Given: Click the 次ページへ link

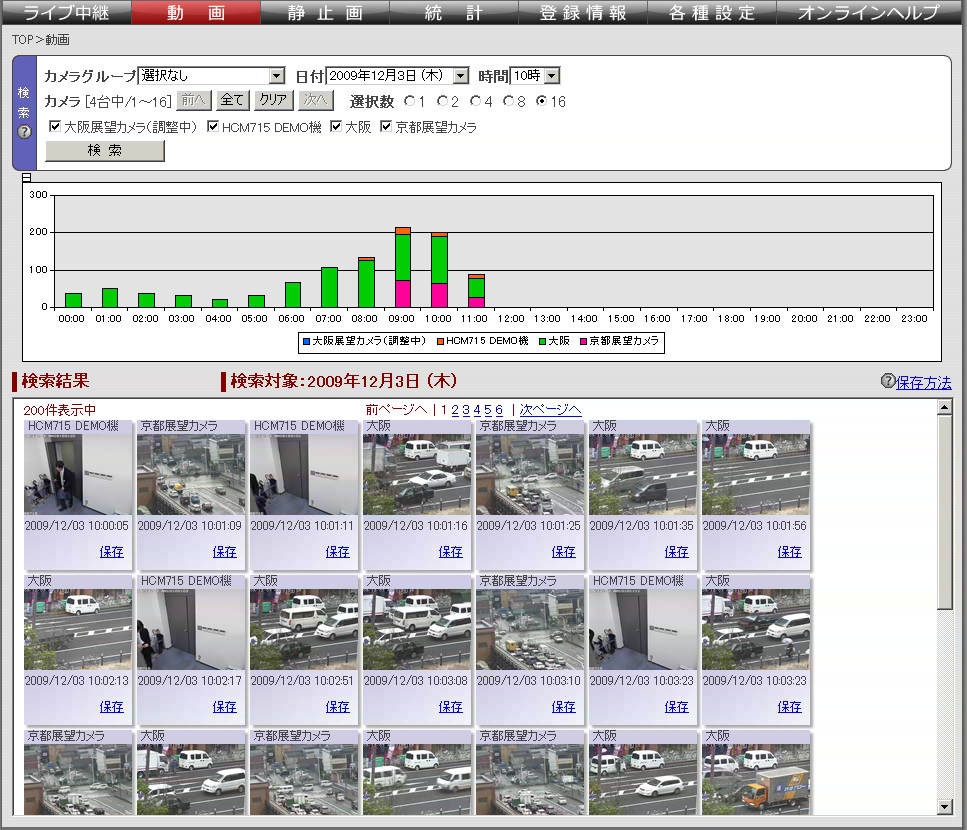Looking at the screenshot, I should pos(550,410).
